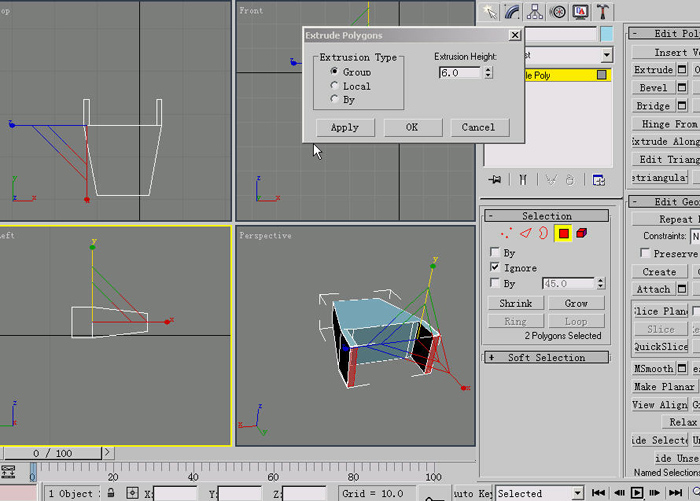This screenshot has width=700, height=501.
Task: Toggle By Angle checkbox
Action: pos(494,283)
